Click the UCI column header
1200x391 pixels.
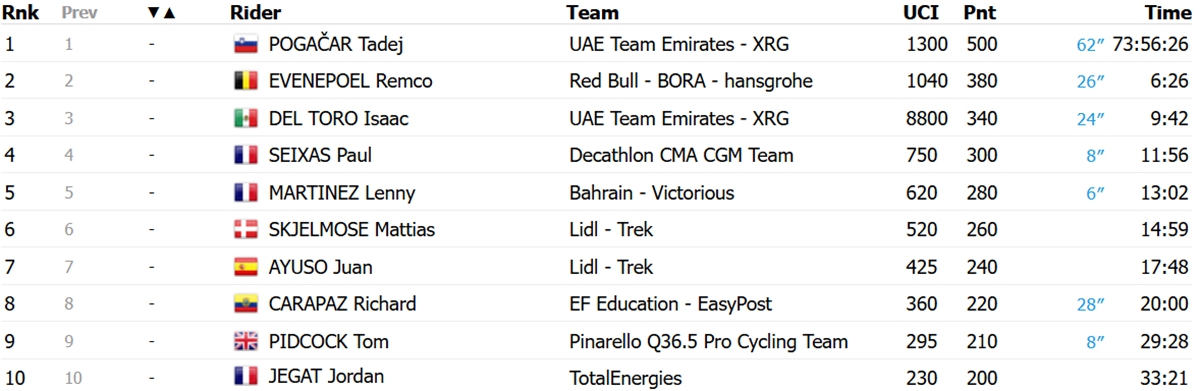tap(918, 13)
